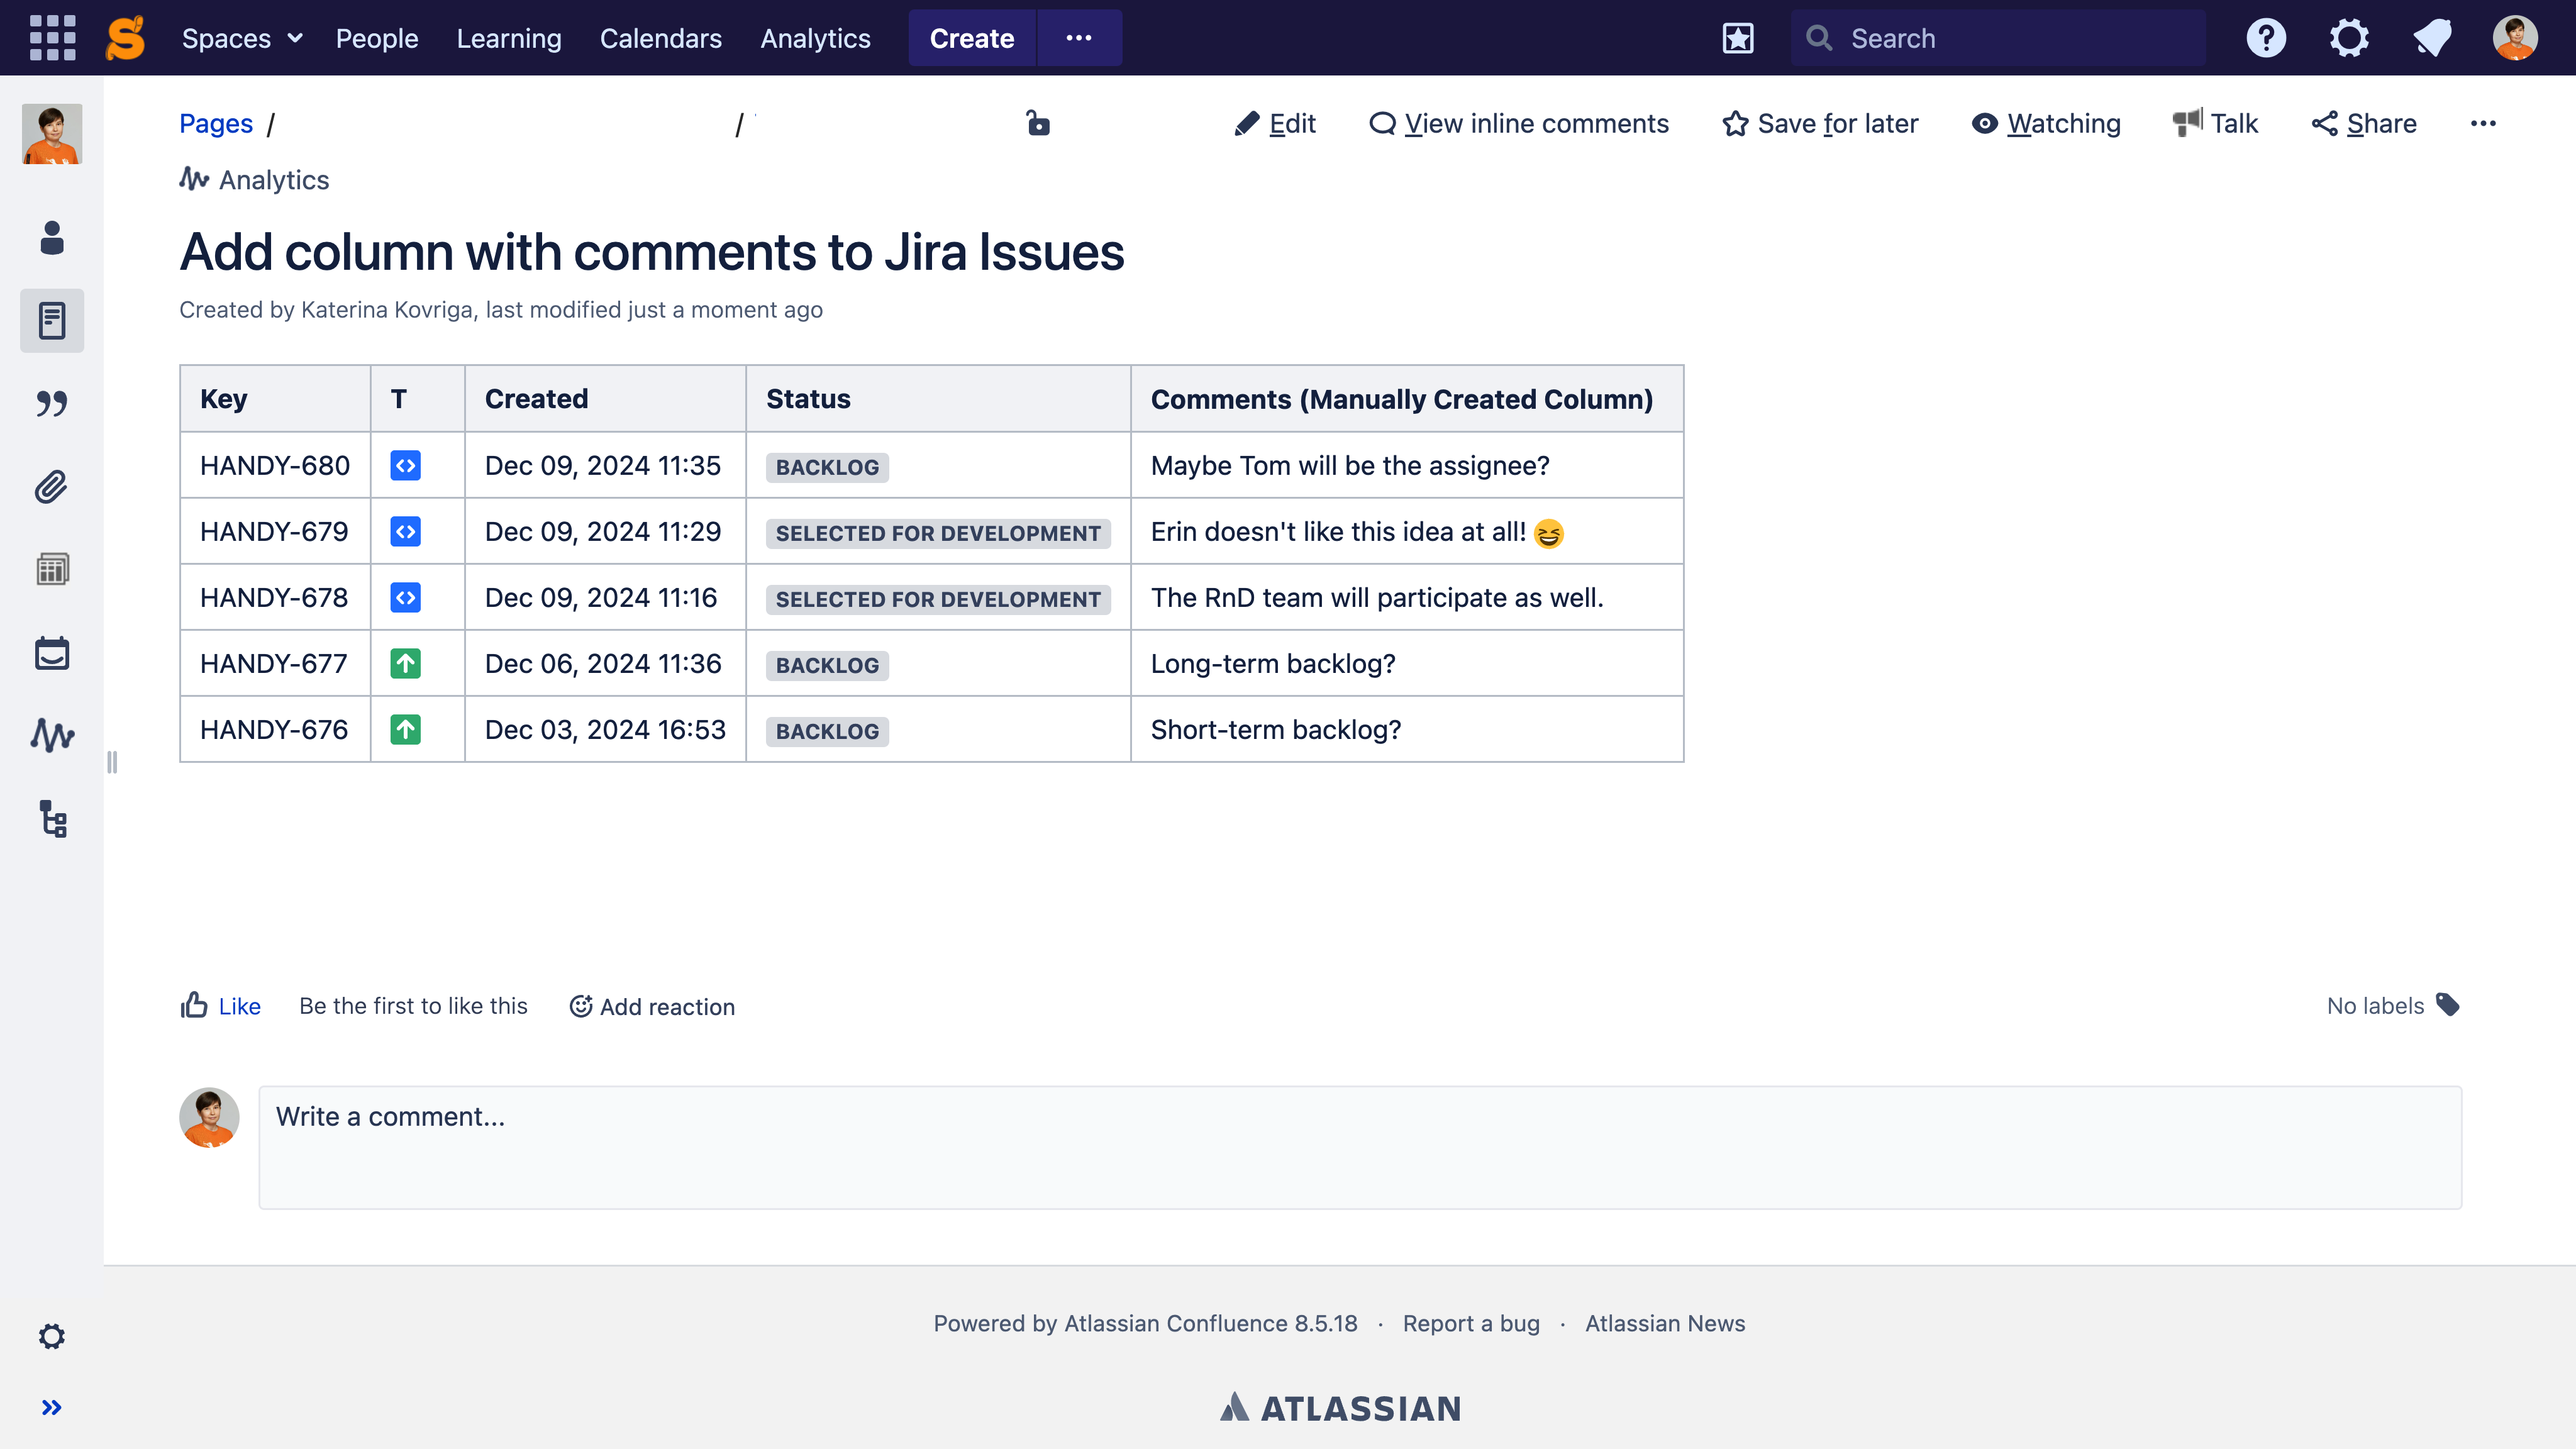The width and height of the screenshot is (2576, 1449).
Task: Open the page Analytics link under breadcrumbs
Action: click(255, 180)
